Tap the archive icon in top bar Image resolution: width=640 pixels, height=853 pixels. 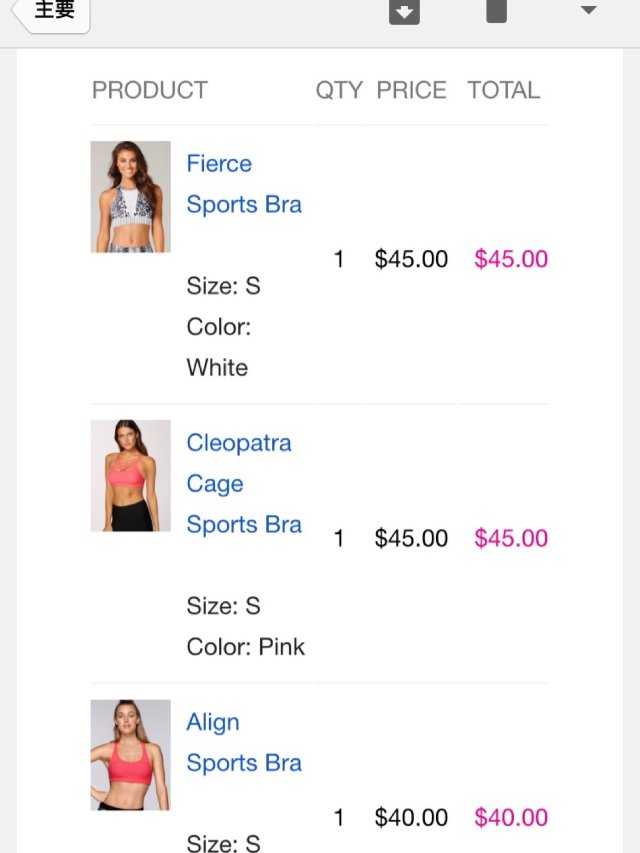pyautogui.click(x=404, y=11)
